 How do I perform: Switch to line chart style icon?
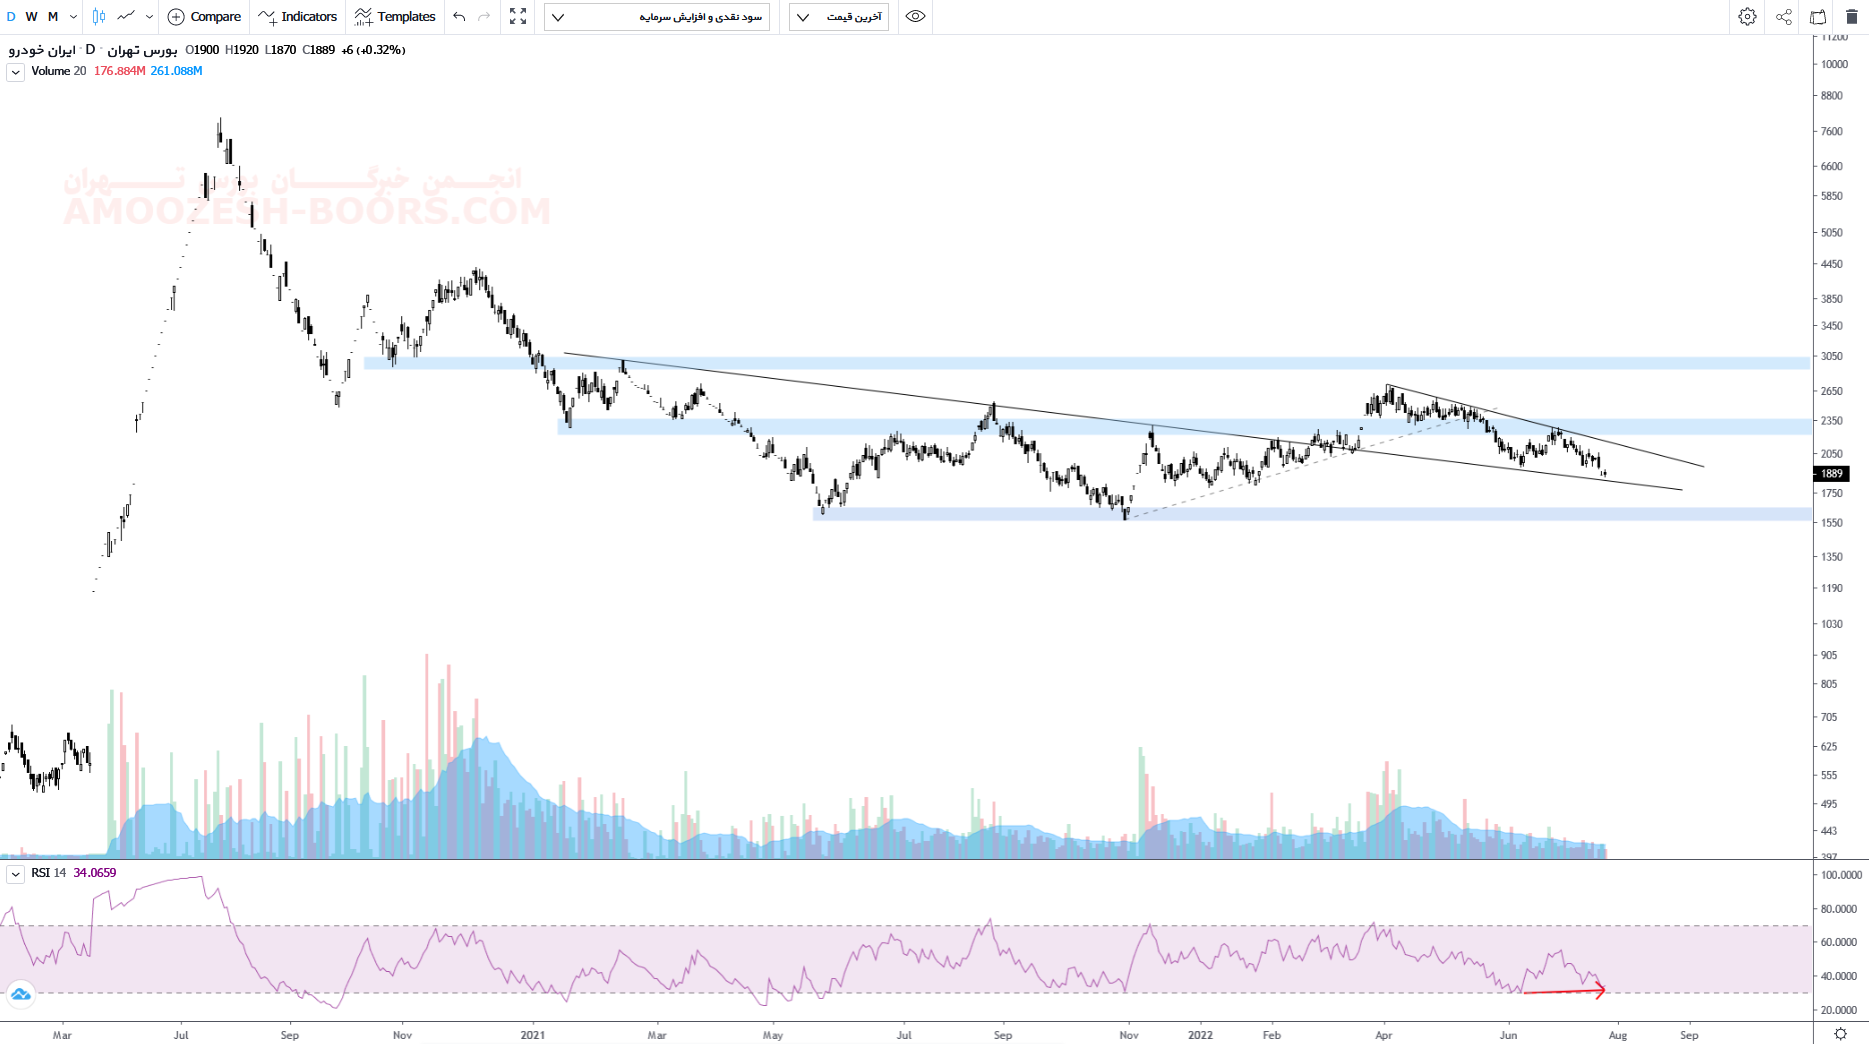pos(126,16)
